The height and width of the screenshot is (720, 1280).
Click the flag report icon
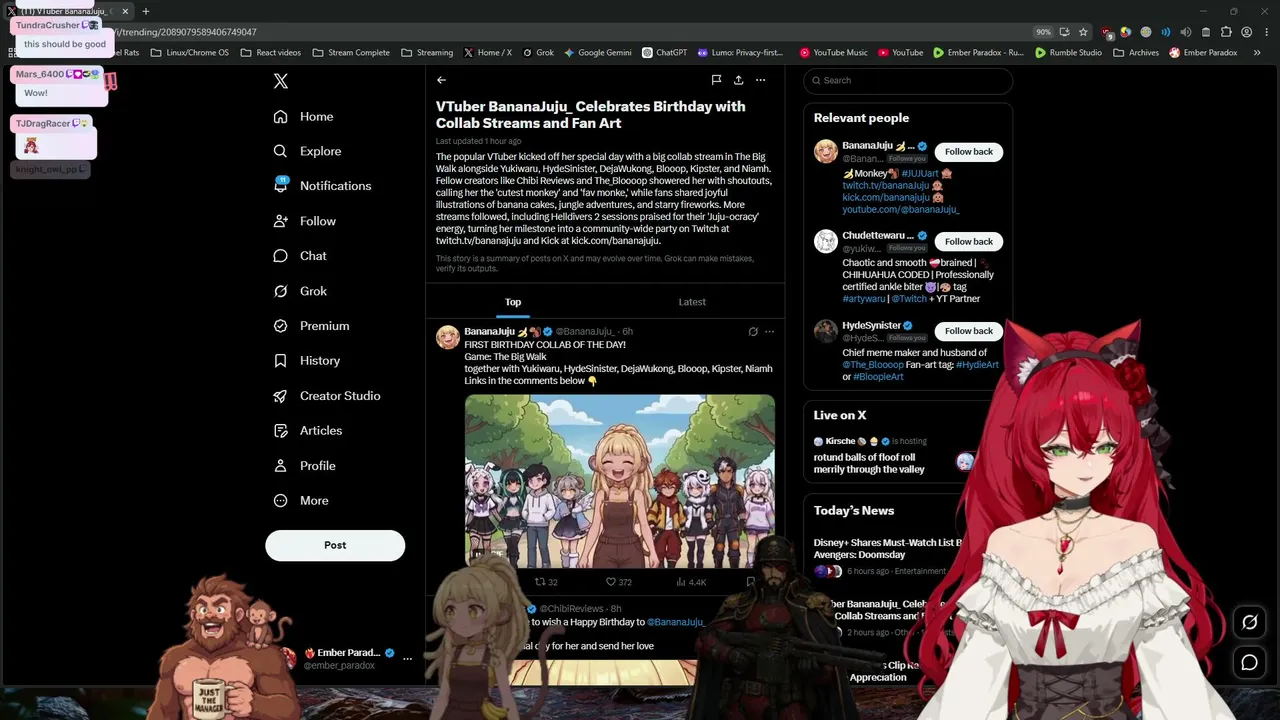[716, 80]
